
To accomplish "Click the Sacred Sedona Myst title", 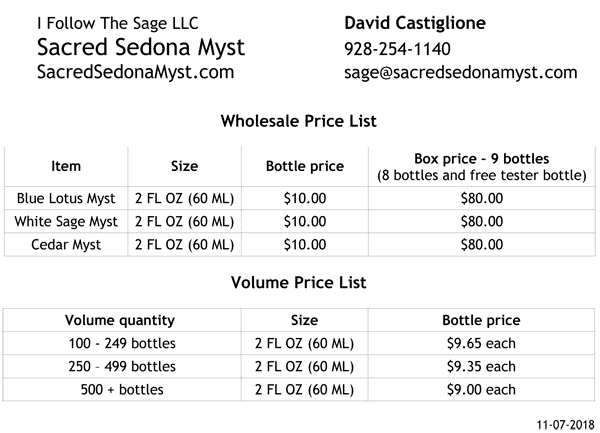I will [140, 47].
